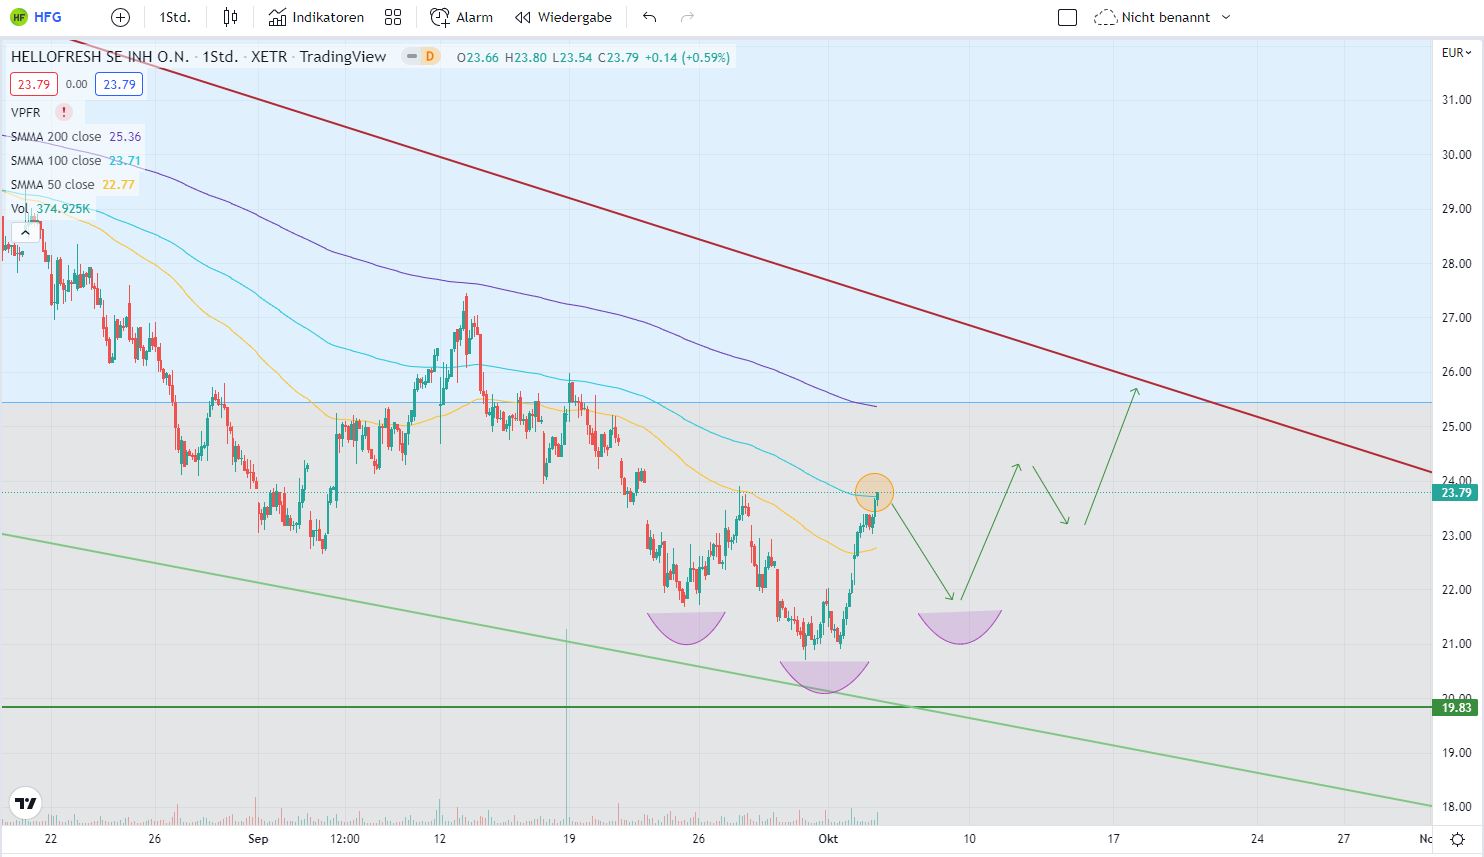
Task: Click the TradingView logo on the chart
Action: (x=26, y=803)
